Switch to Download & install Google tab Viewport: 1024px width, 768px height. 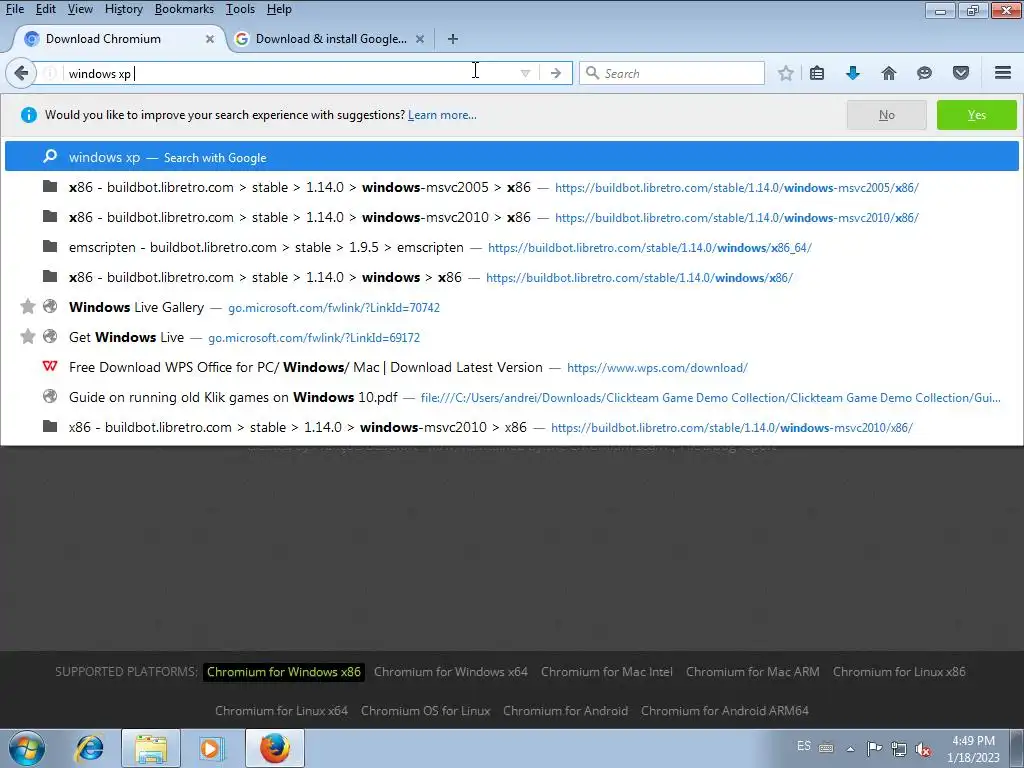[330, 39]
